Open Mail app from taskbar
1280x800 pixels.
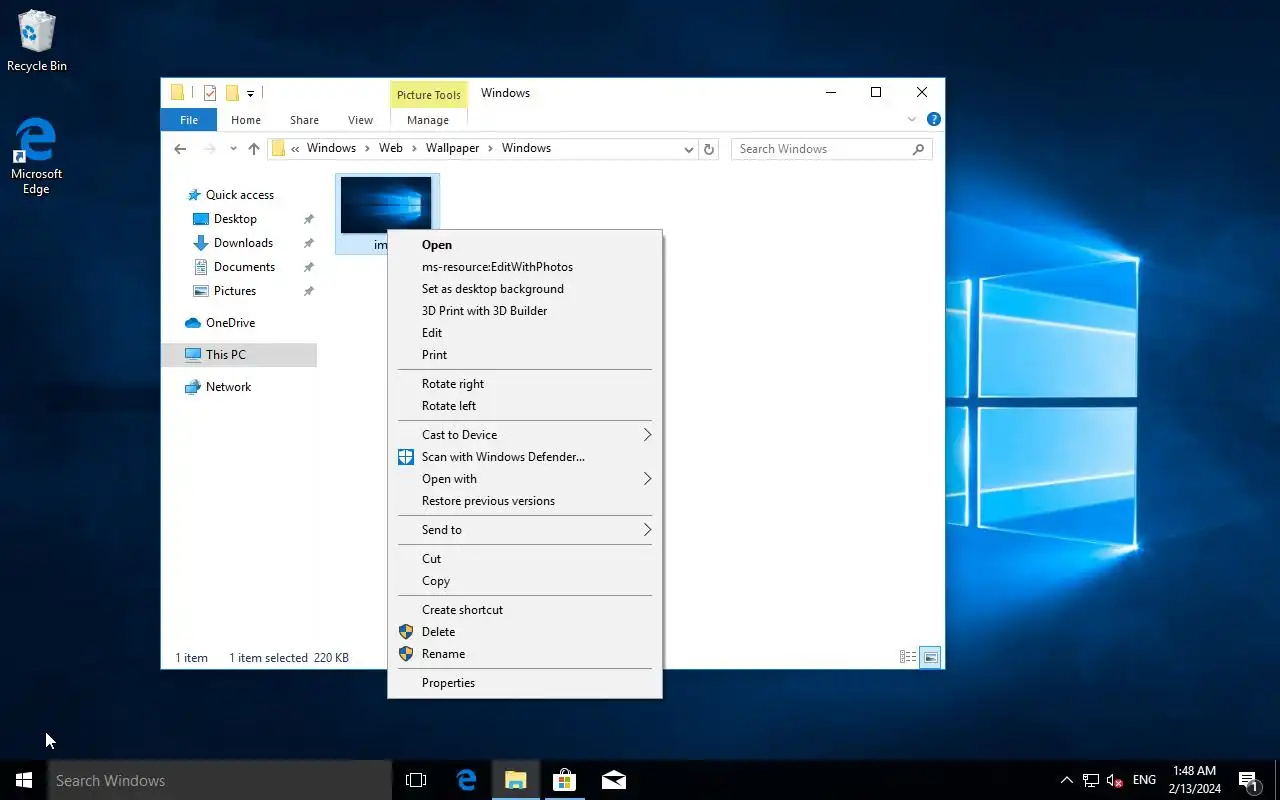614,780
